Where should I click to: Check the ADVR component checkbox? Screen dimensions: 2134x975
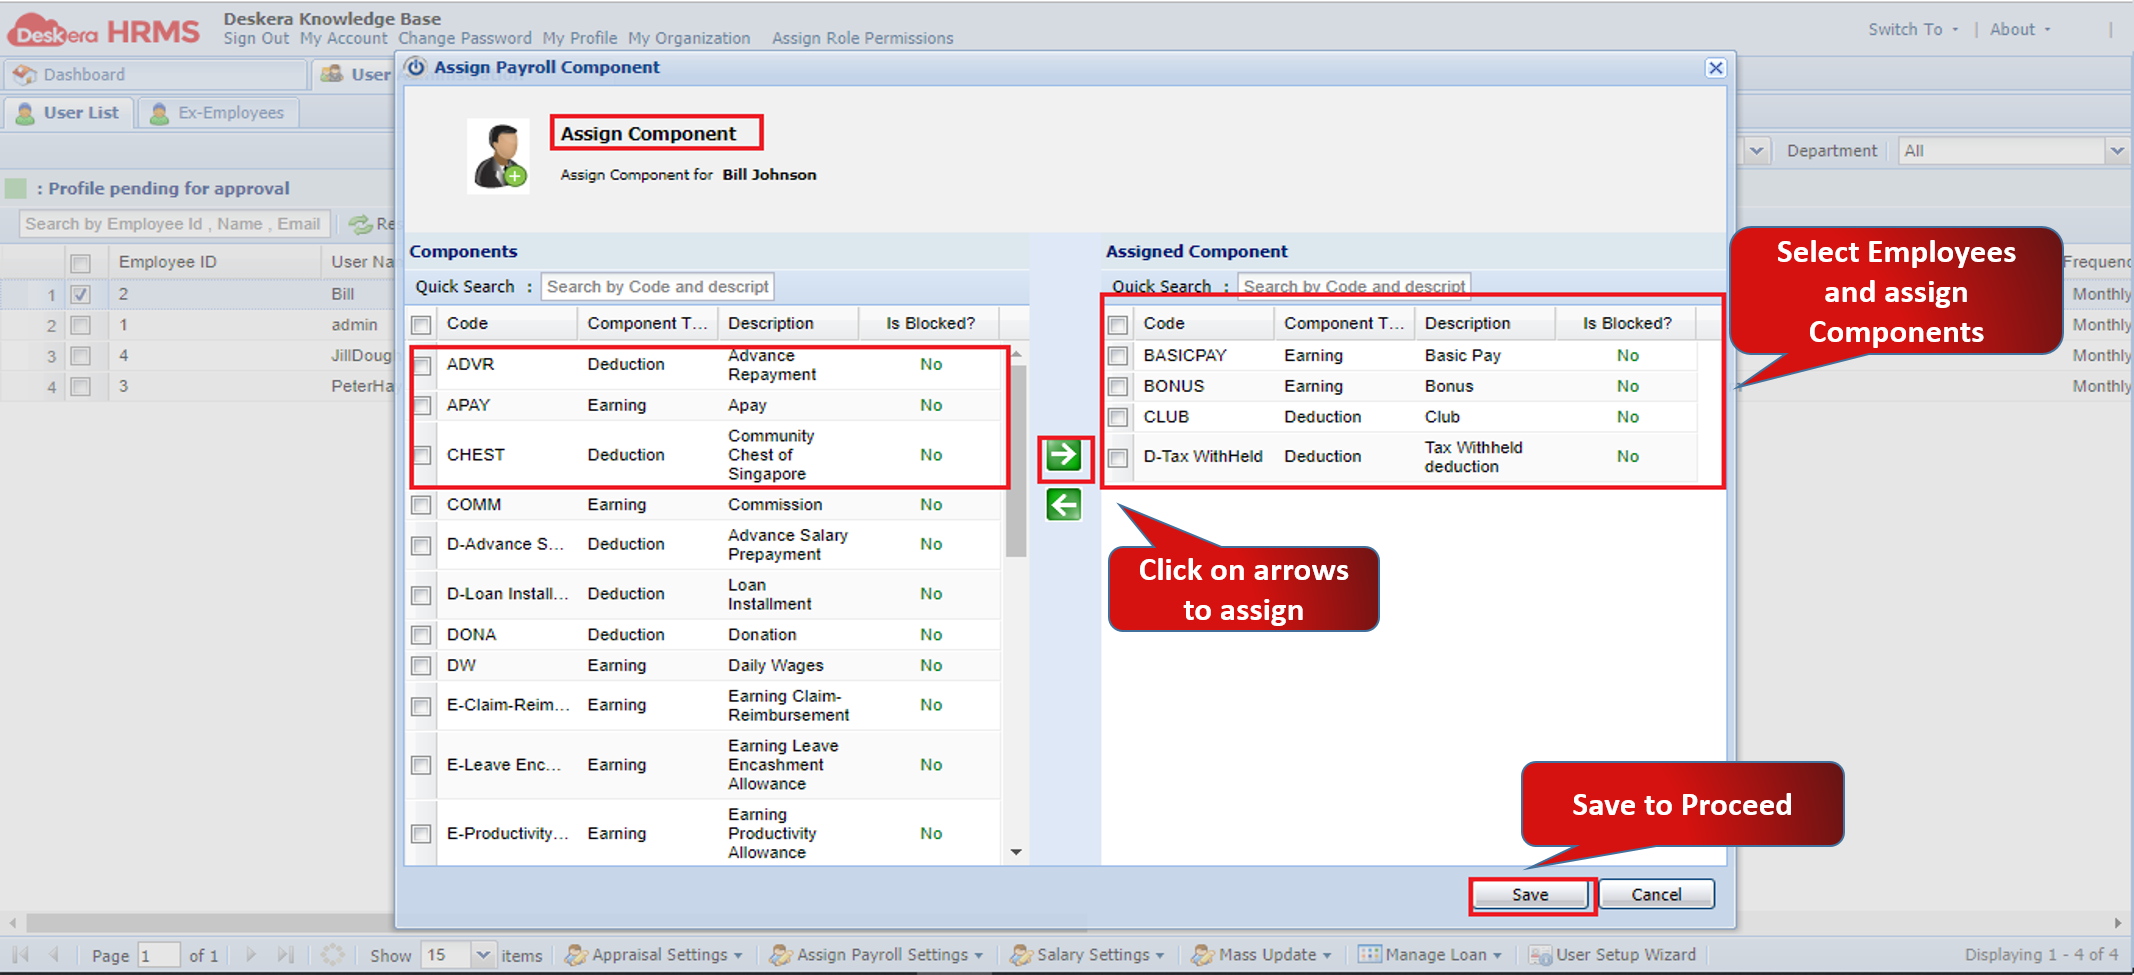[x=421, y=365]
